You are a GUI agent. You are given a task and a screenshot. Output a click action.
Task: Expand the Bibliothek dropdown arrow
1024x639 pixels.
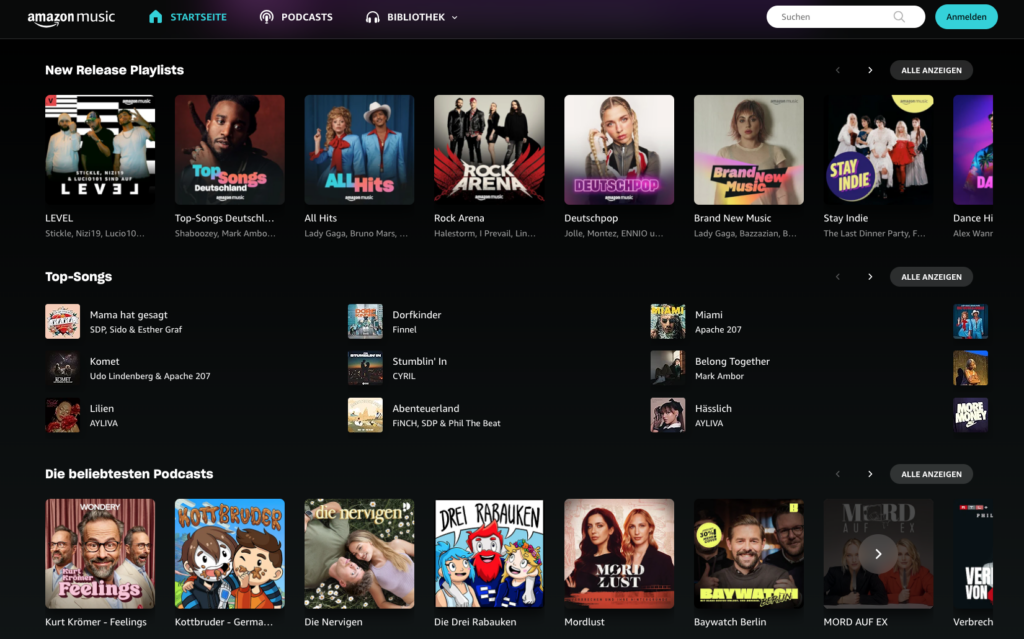(455, 18)
